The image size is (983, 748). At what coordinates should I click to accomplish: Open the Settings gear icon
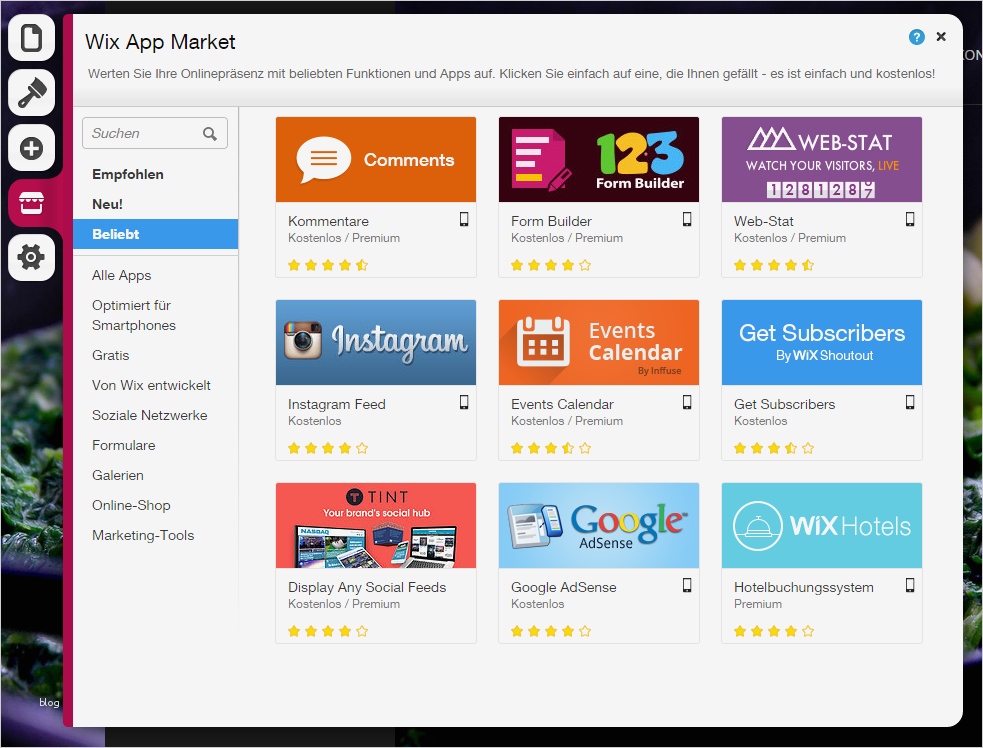coord(31,257)
